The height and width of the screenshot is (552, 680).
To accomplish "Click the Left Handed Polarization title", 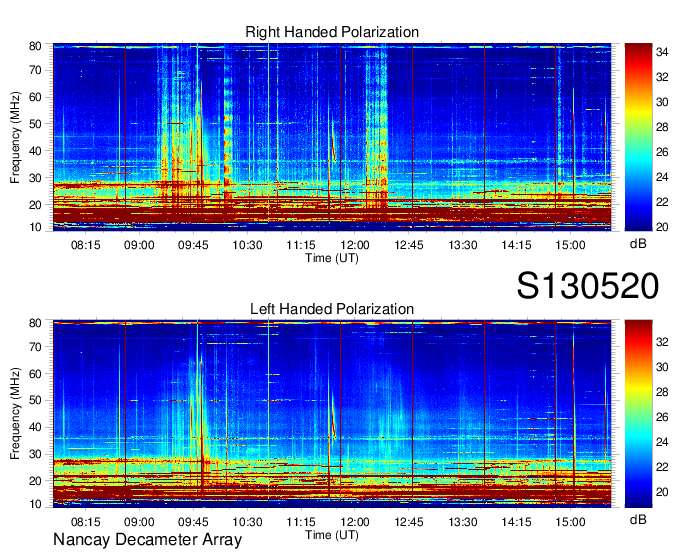I will [x=332, y=309].
